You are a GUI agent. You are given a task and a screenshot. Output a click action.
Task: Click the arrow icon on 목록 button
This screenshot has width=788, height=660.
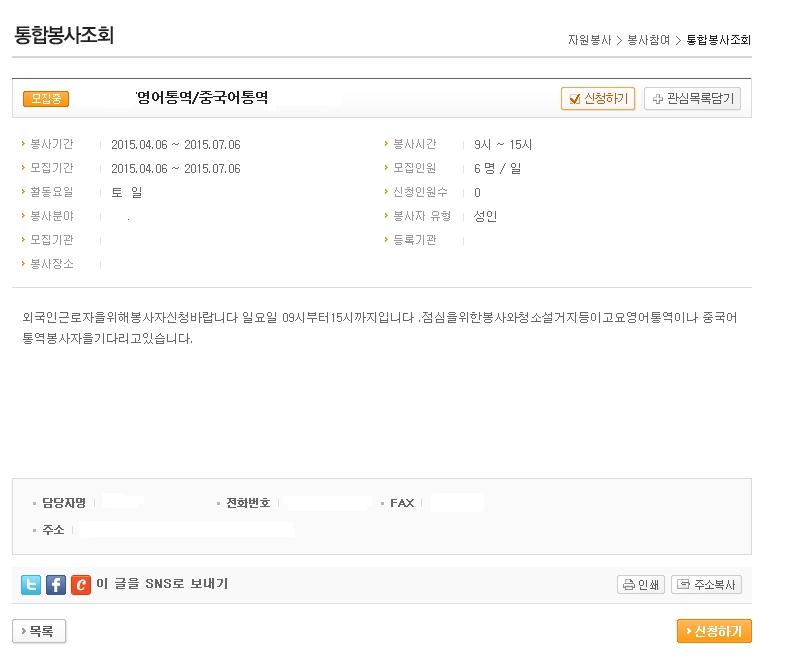(x=23, y=632)
